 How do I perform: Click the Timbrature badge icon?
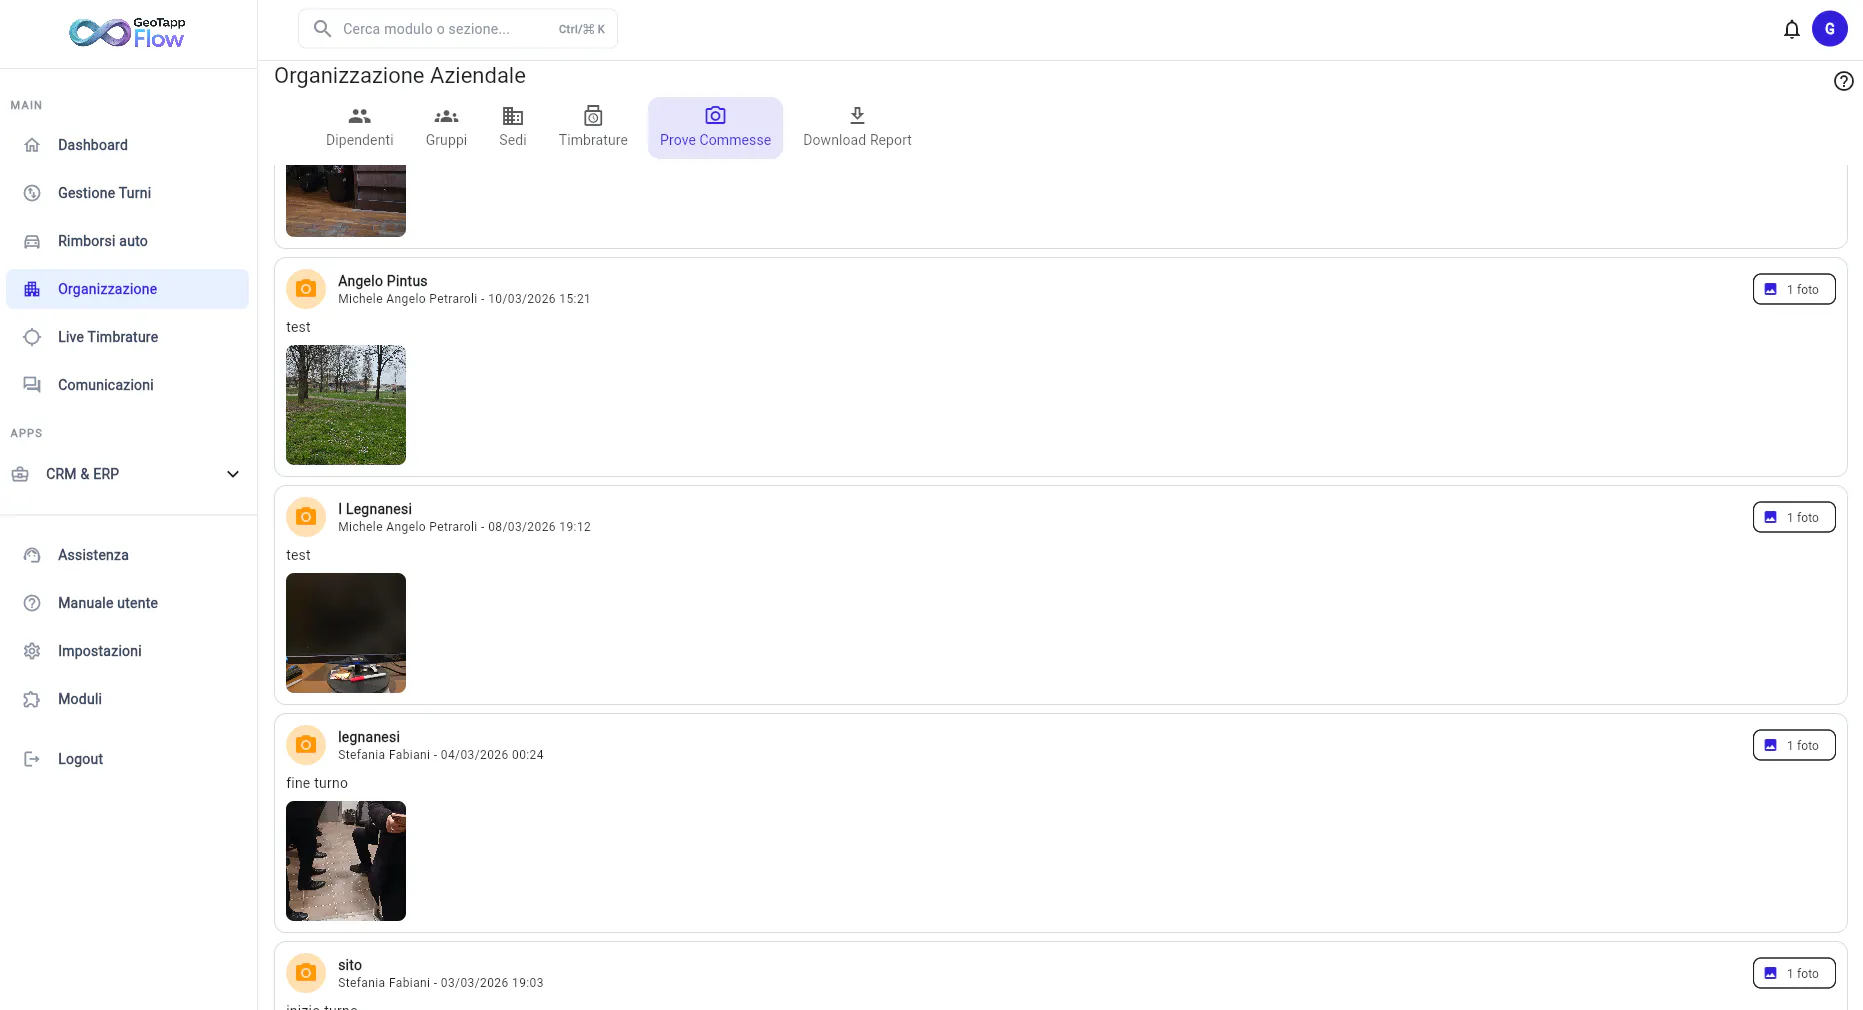593,116
